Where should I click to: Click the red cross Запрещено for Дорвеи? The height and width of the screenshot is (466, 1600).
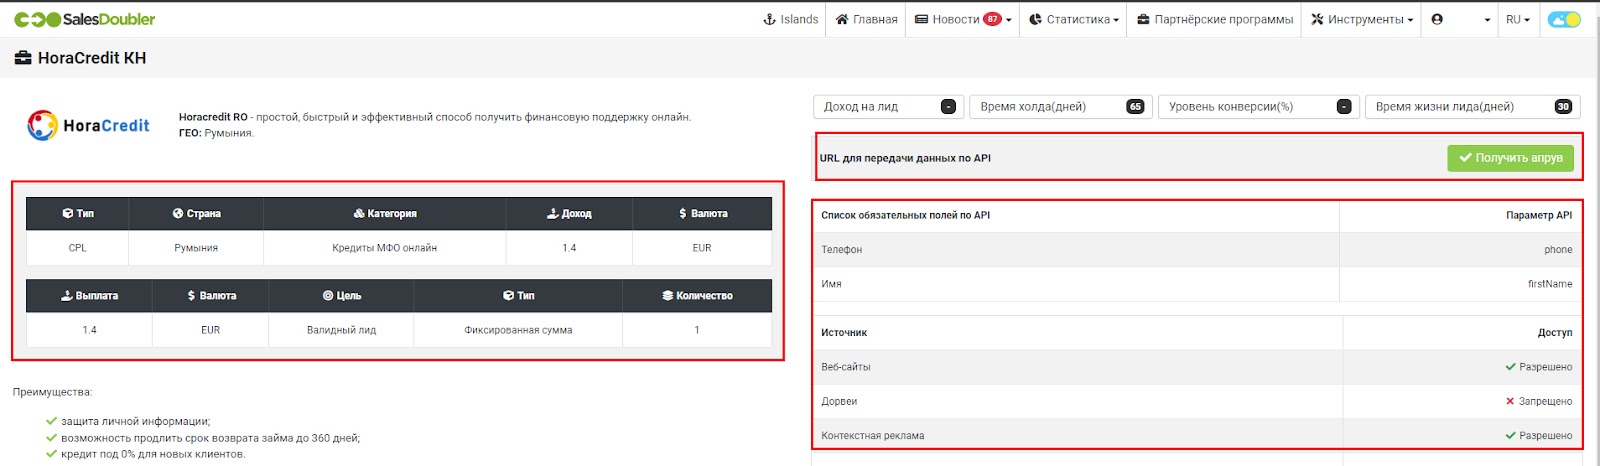[1510, 401]
